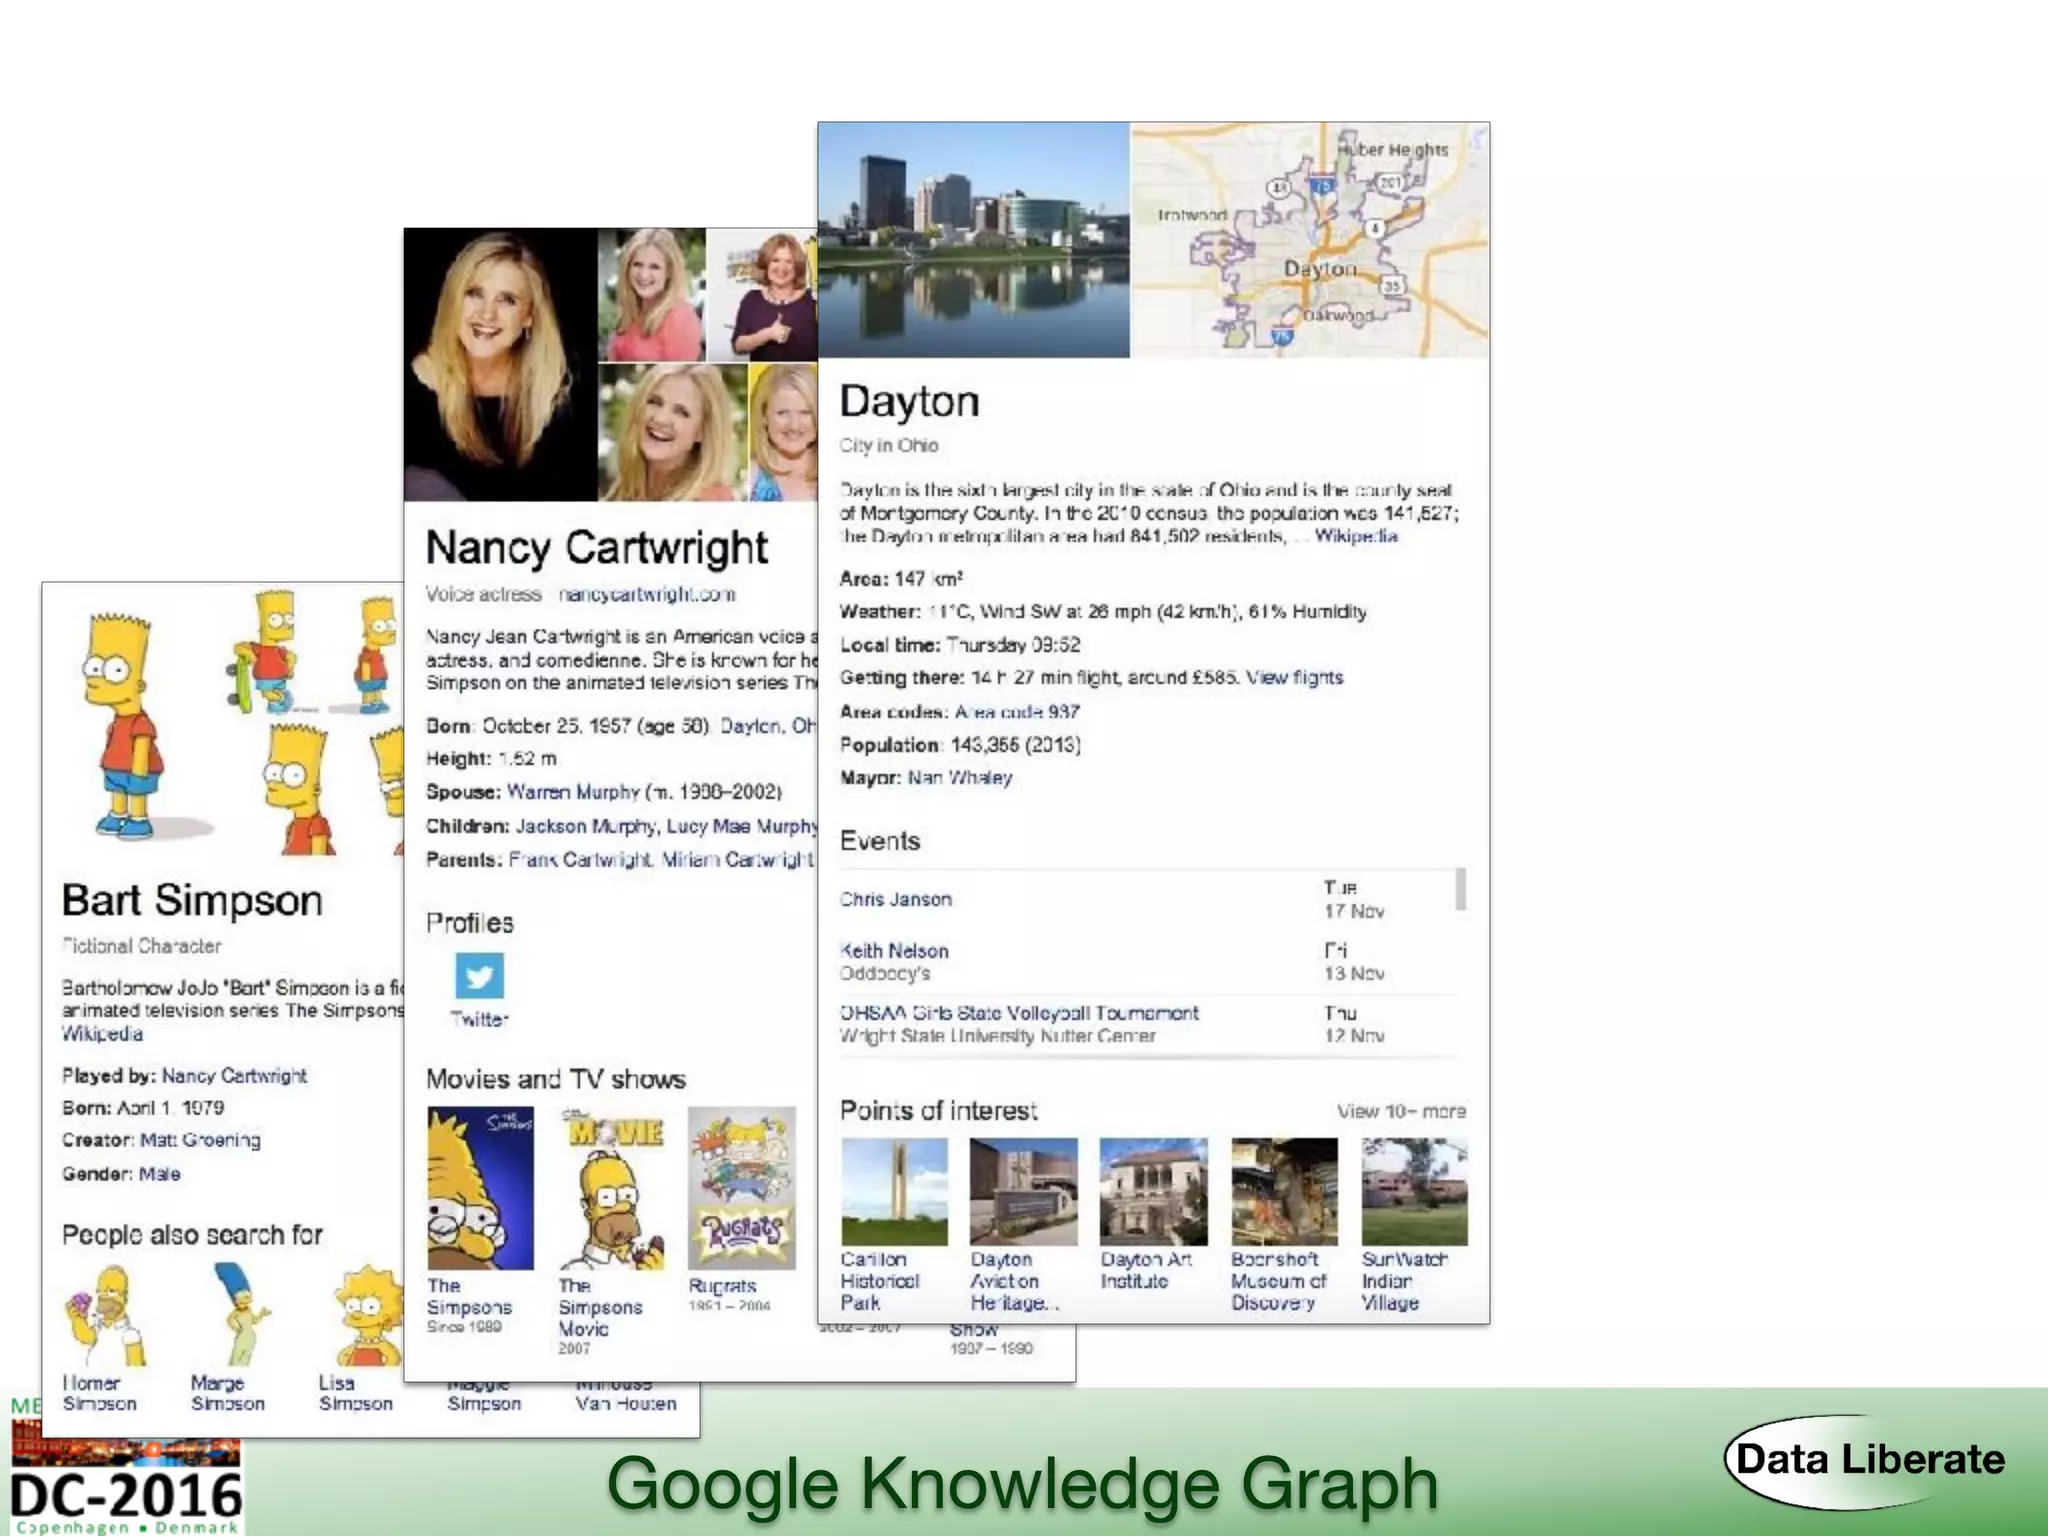Open Frank Cartwright parent link
The image size is (2048, 1536).
click(580, 860)
